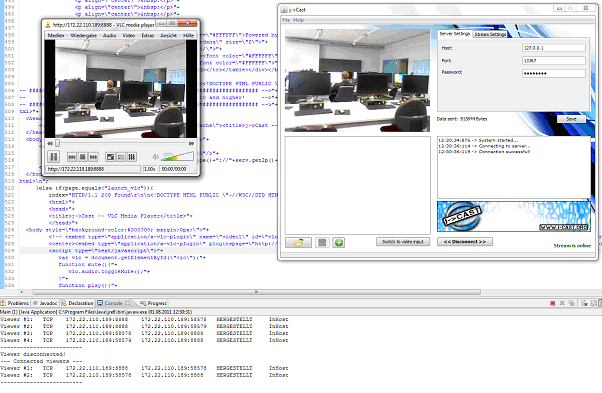The width and height of the screenshot is (602, 393).
Task: Open the Video menu in VLC
Action: [x=129, y=35]
